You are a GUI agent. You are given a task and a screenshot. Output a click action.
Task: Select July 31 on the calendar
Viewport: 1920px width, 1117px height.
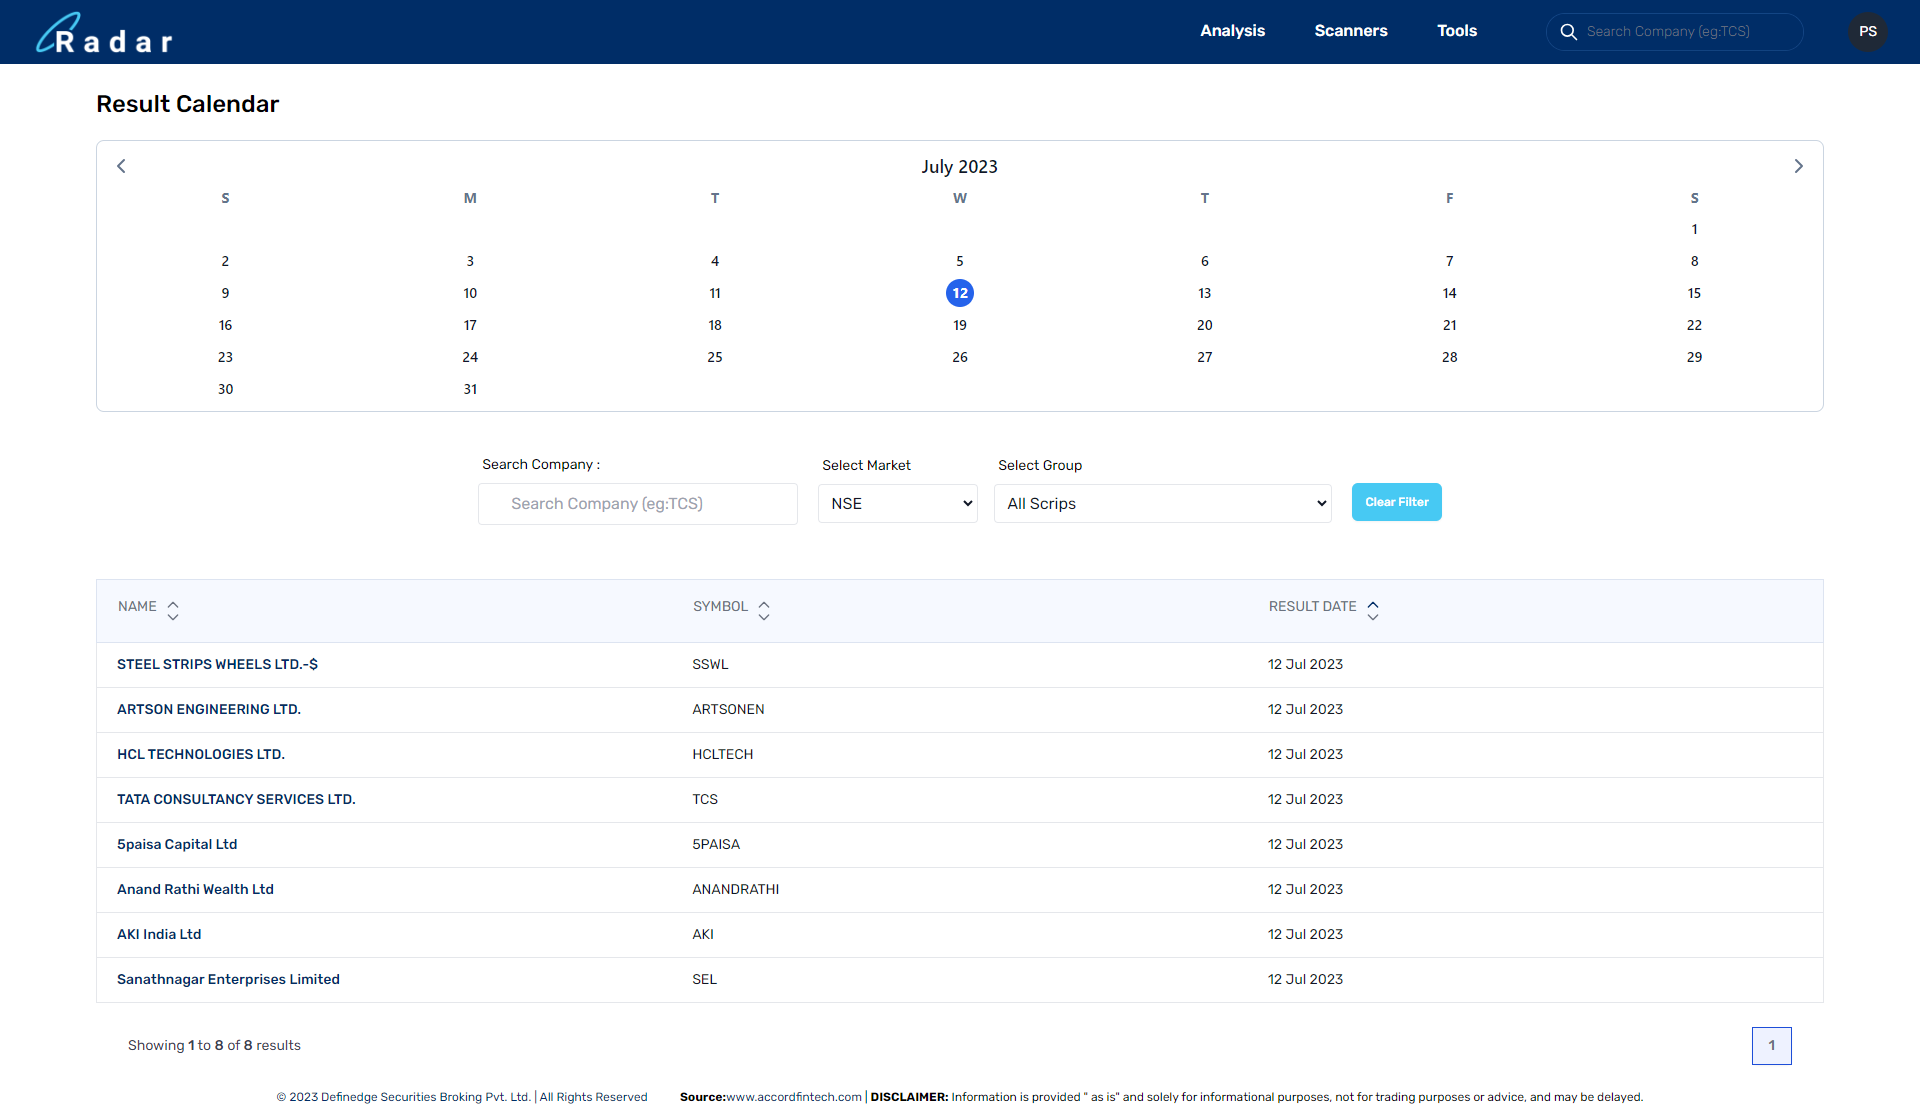[470, 390]
